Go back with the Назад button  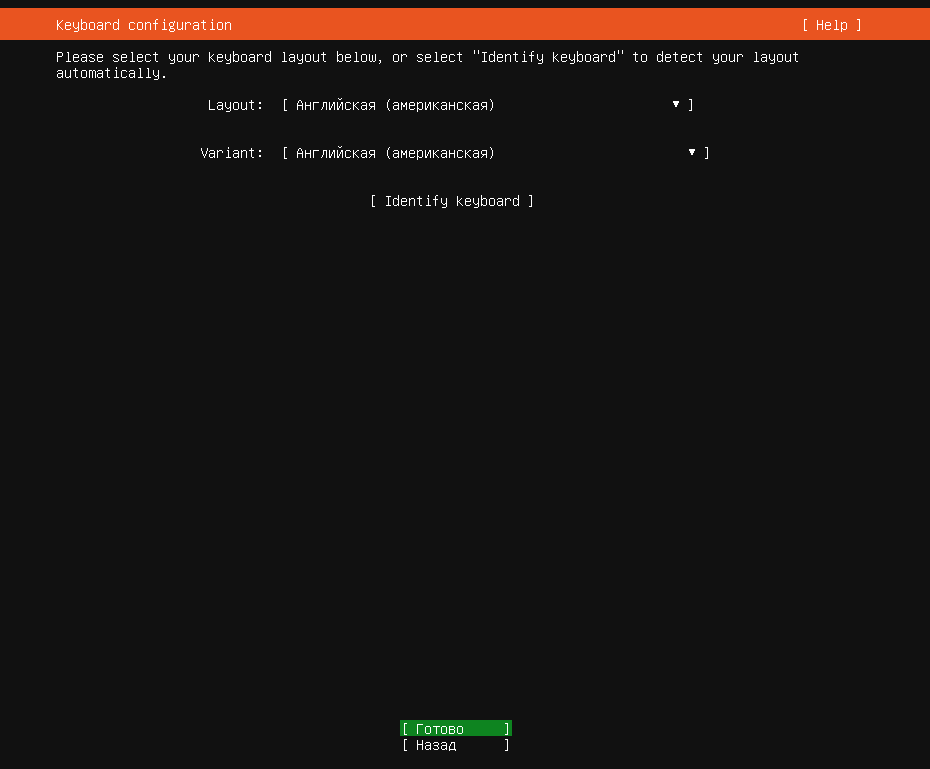[x=456, y=745]
